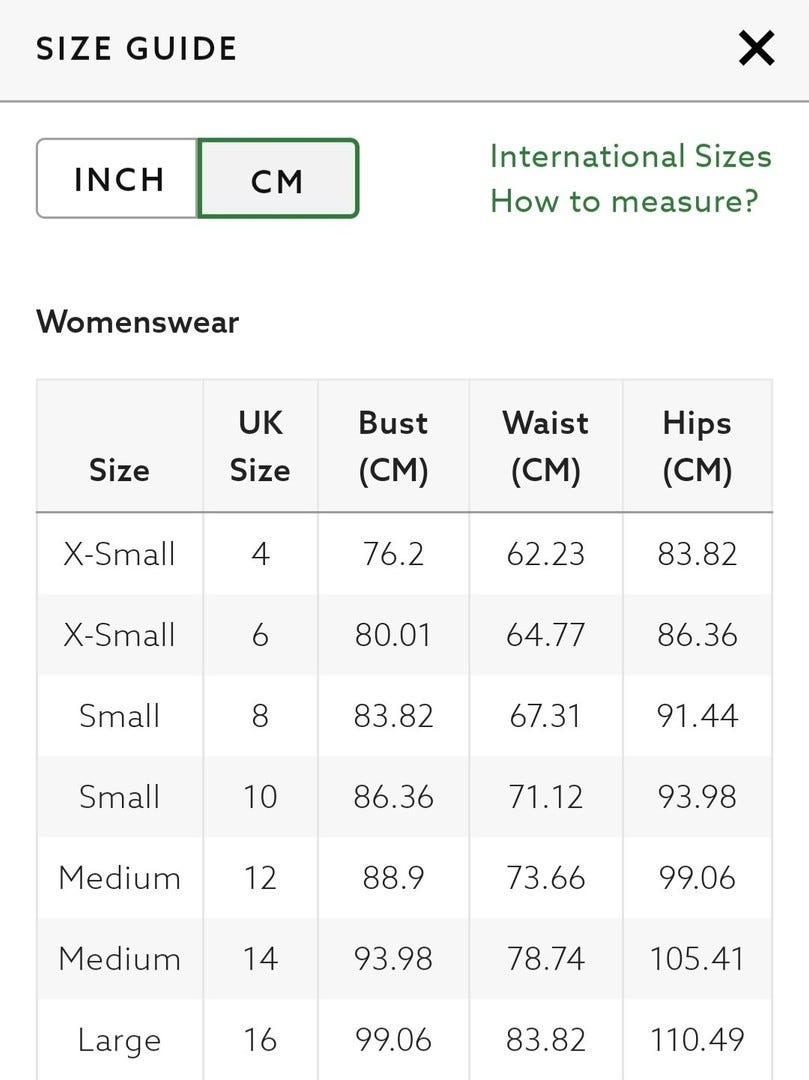Click the UK size 10 cell

[x=260, y=797]
